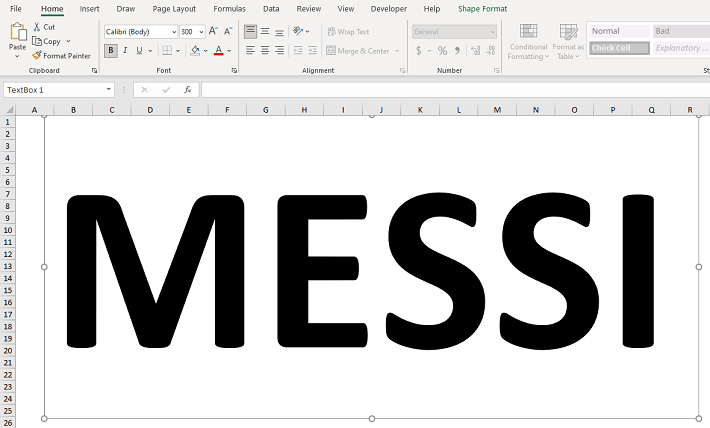This screenshot has height=428, width=710.
Task: Open the font size 300 dropdown
Action: 201,32
